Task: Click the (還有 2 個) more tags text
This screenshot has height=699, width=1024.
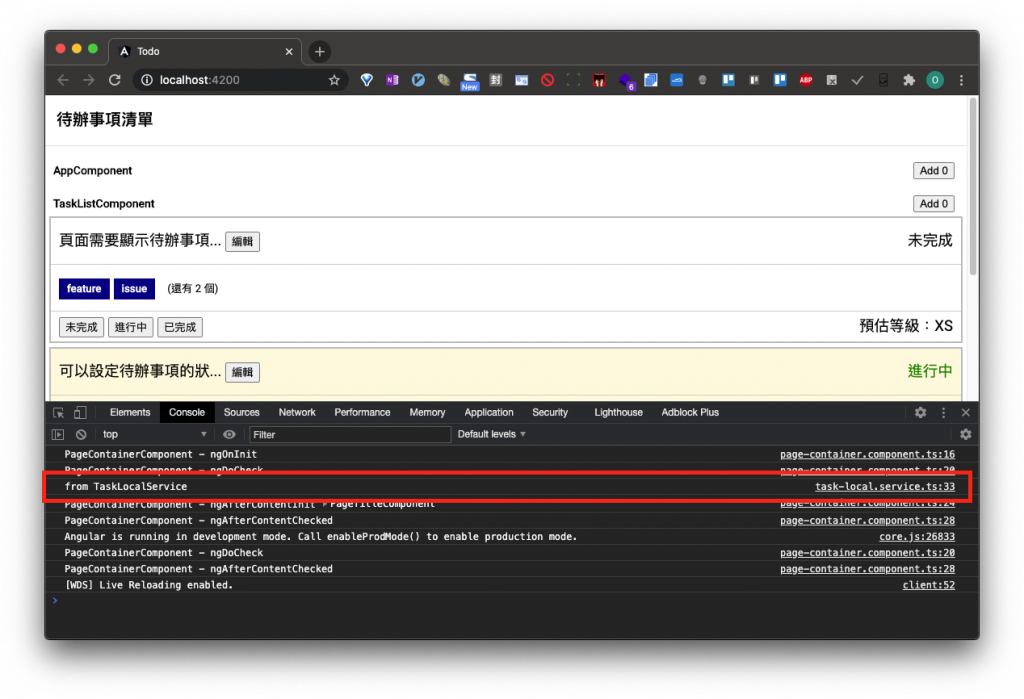Action: tap(193, 289)
